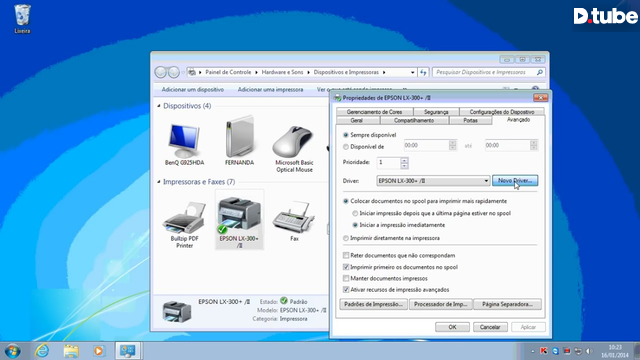Choose Colocar documentos no spool option
640x360 pixels.
346,201
